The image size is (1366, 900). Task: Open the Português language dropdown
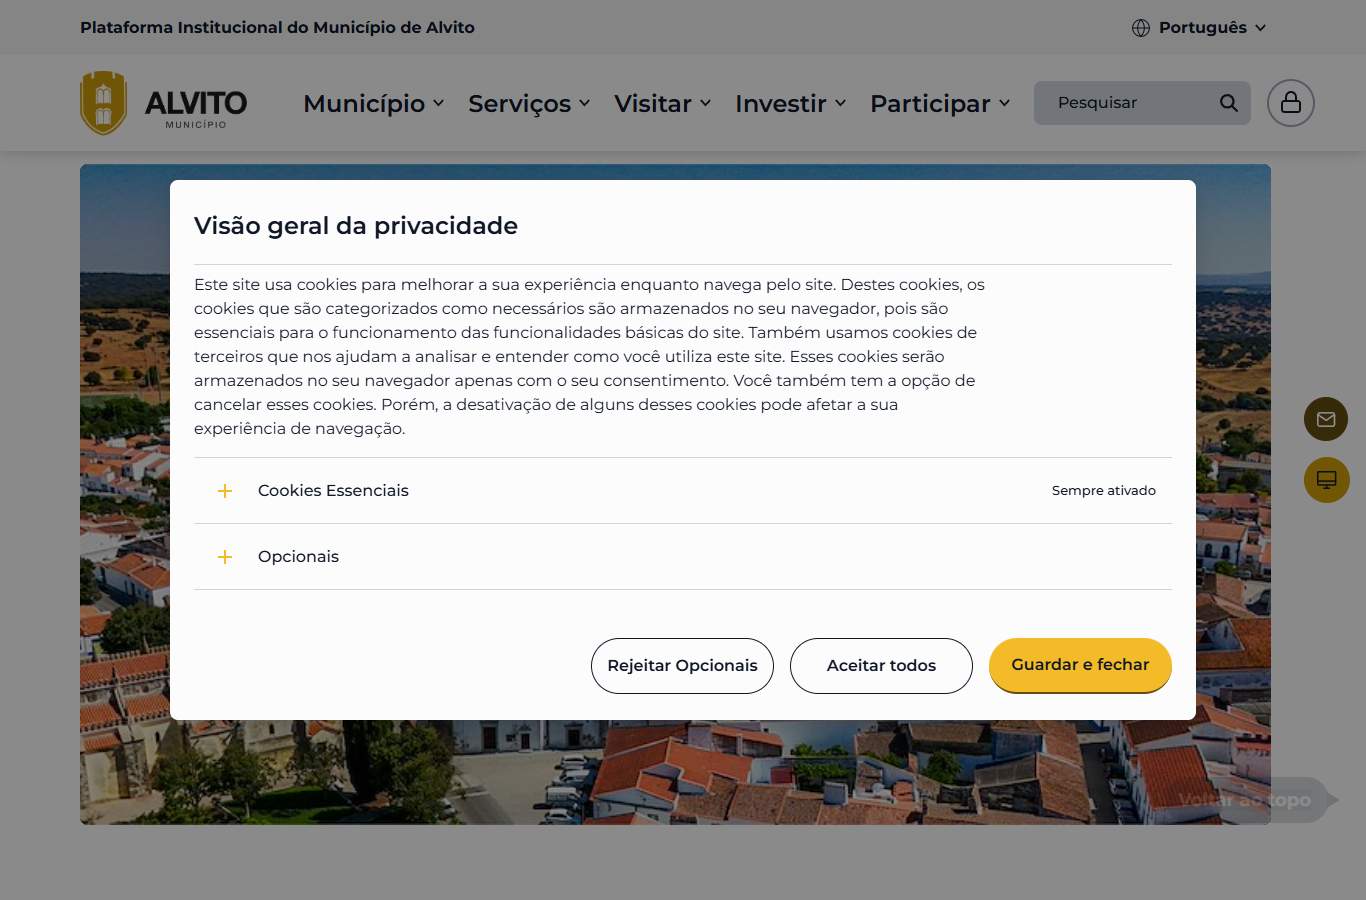1199,28
